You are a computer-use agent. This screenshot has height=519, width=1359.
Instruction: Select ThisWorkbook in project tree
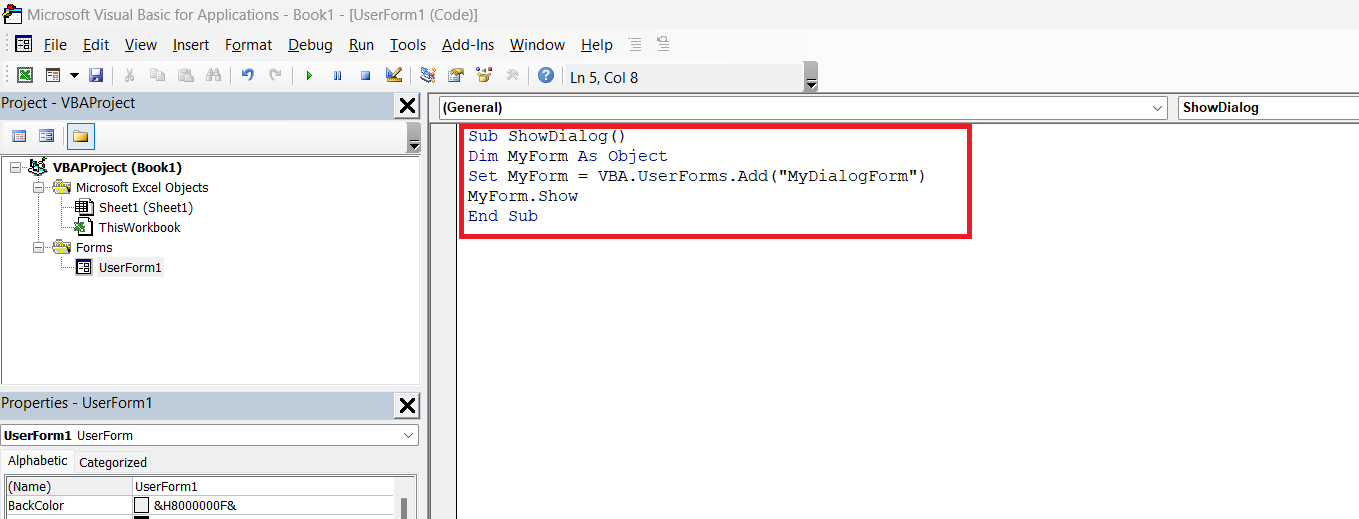(139, 227)
